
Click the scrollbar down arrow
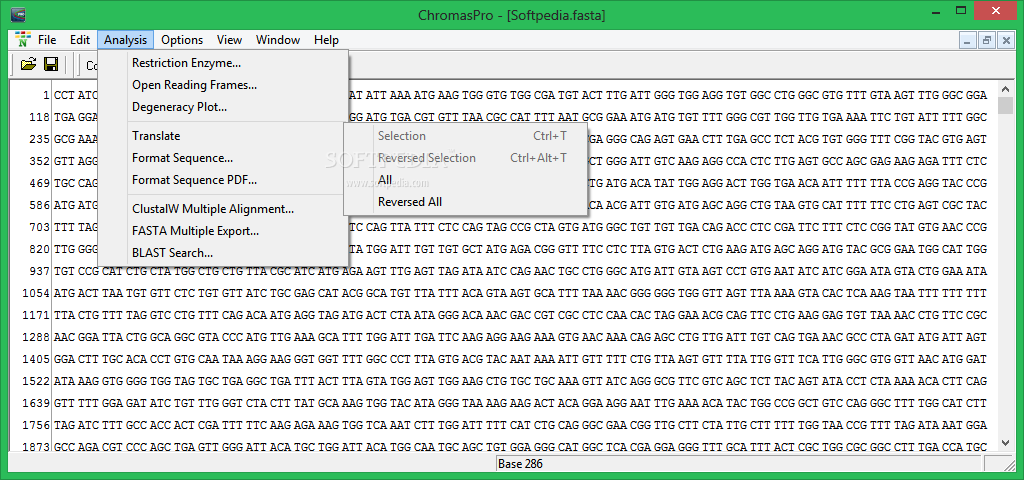click(1006, 443)
